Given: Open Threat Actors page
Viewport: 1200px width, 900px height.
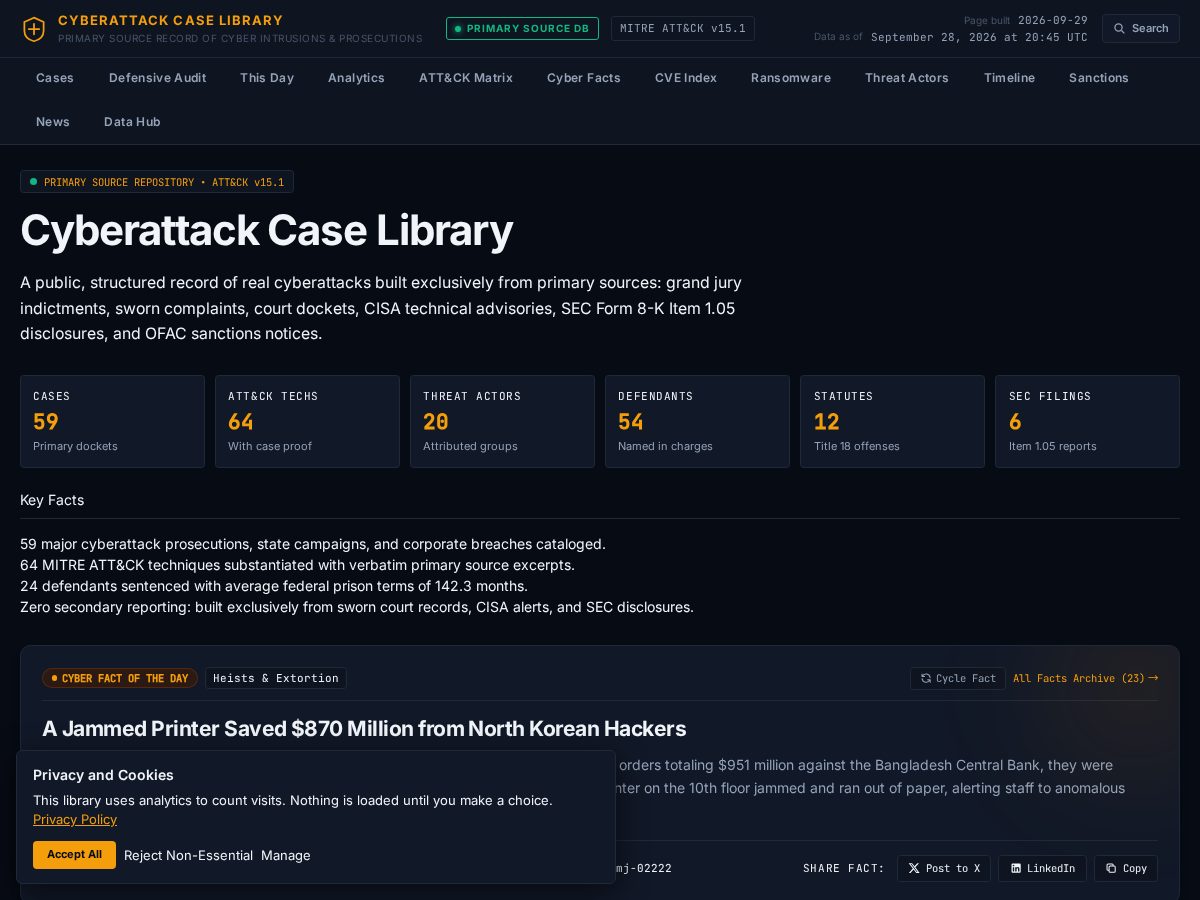Looking at the screenshot, I should coord(907,78).
